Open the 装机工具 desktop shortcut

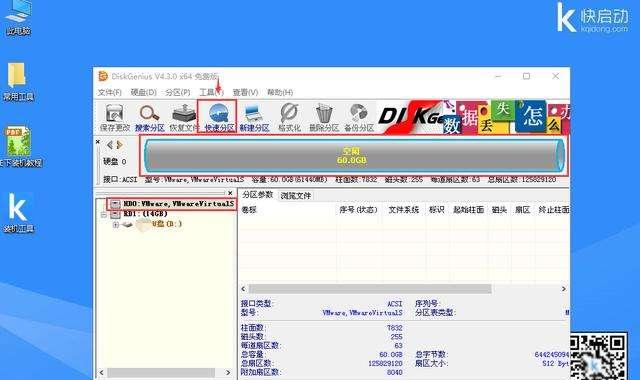pos(18,213)
